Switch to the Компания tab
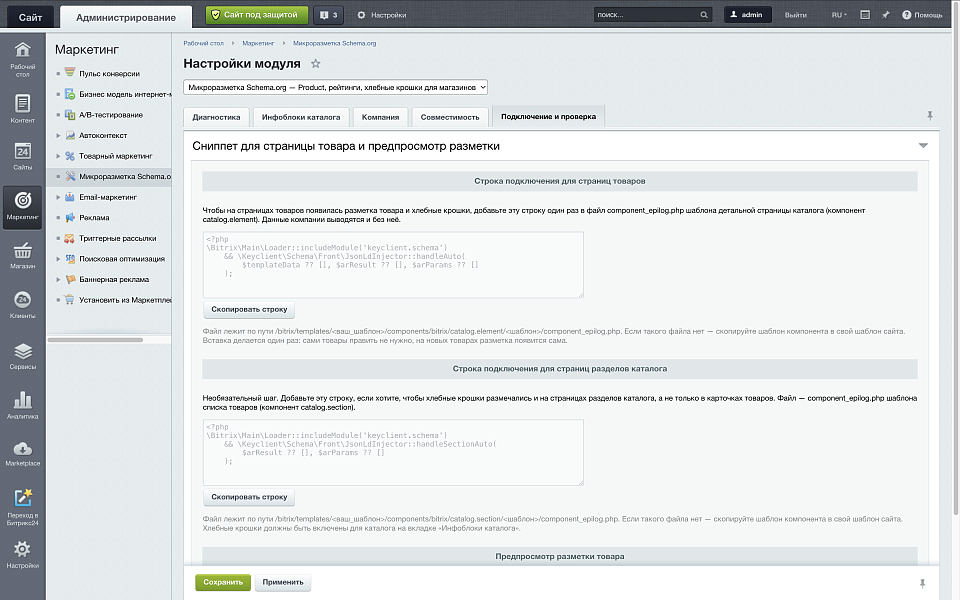Screen dimensions: 960x600 [x=380, y=117]
